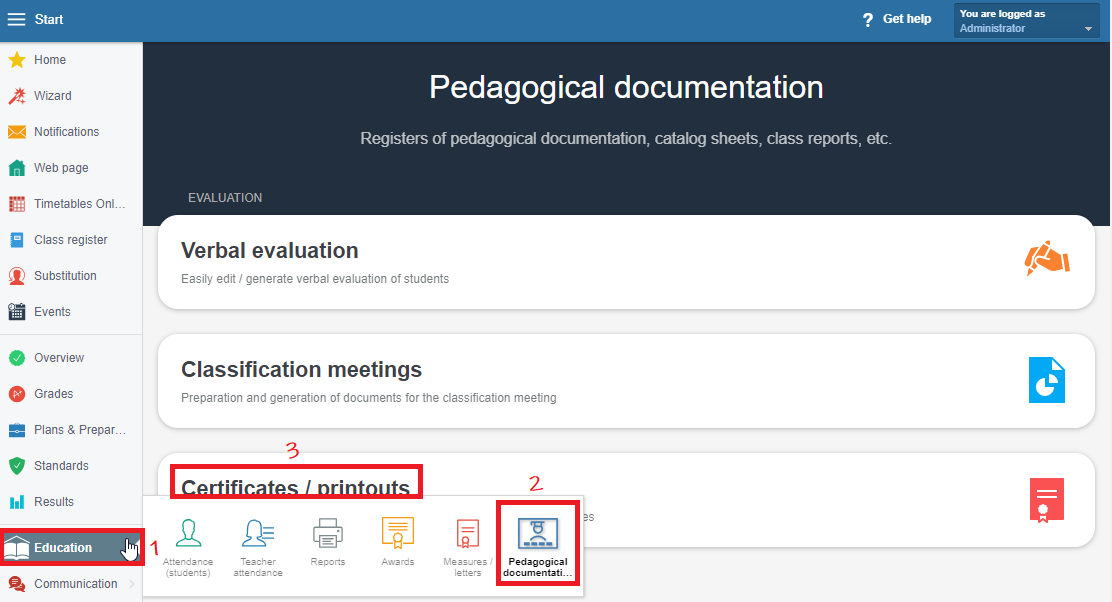
Task: Select Class register in the sidebar
Action: coord(71,240)
